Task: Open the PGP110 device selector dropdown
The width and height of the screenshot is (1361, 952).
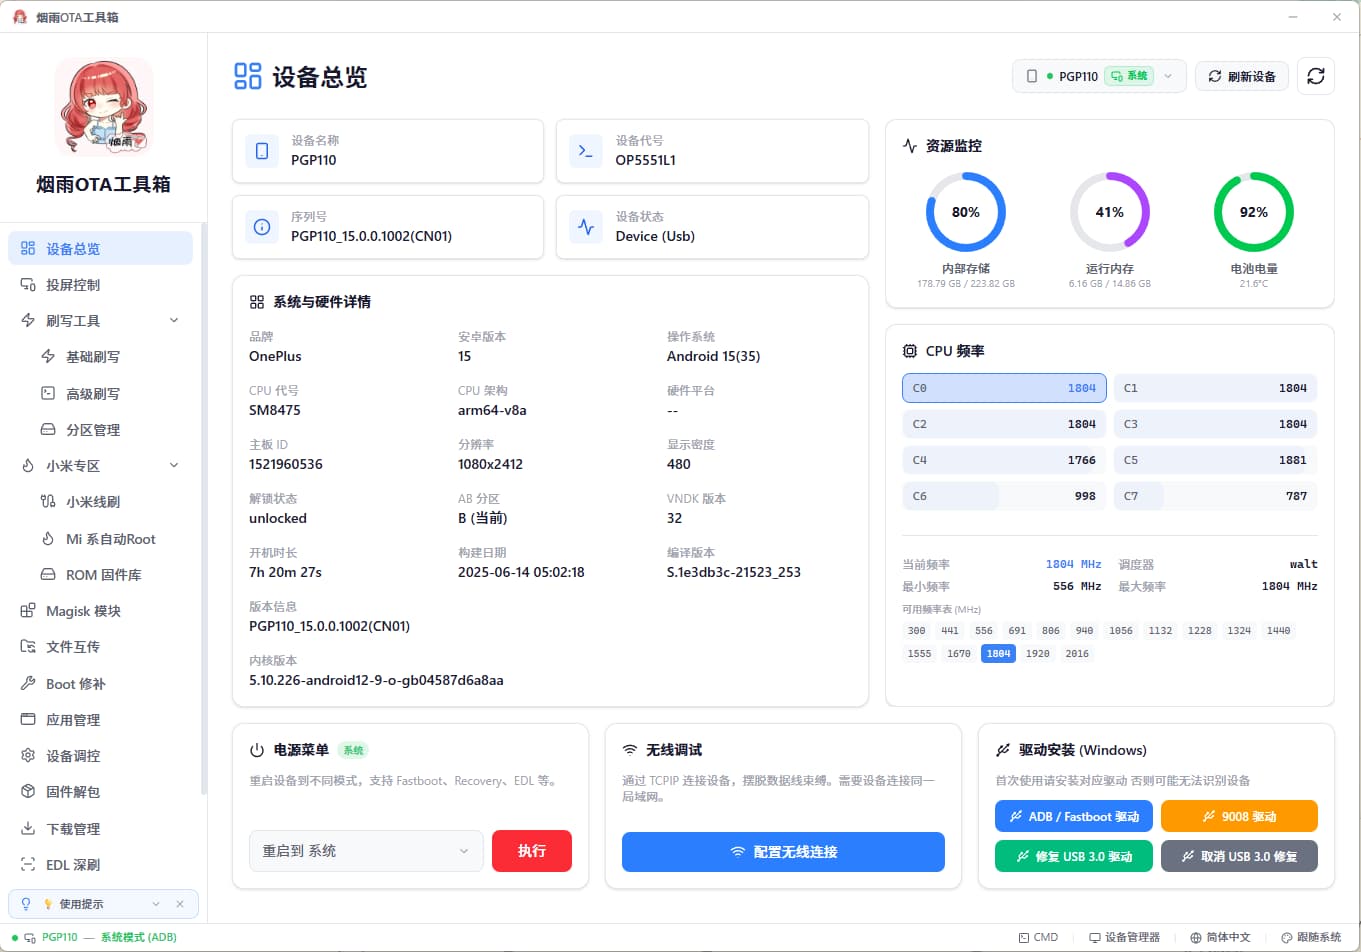Action: 1099,76
